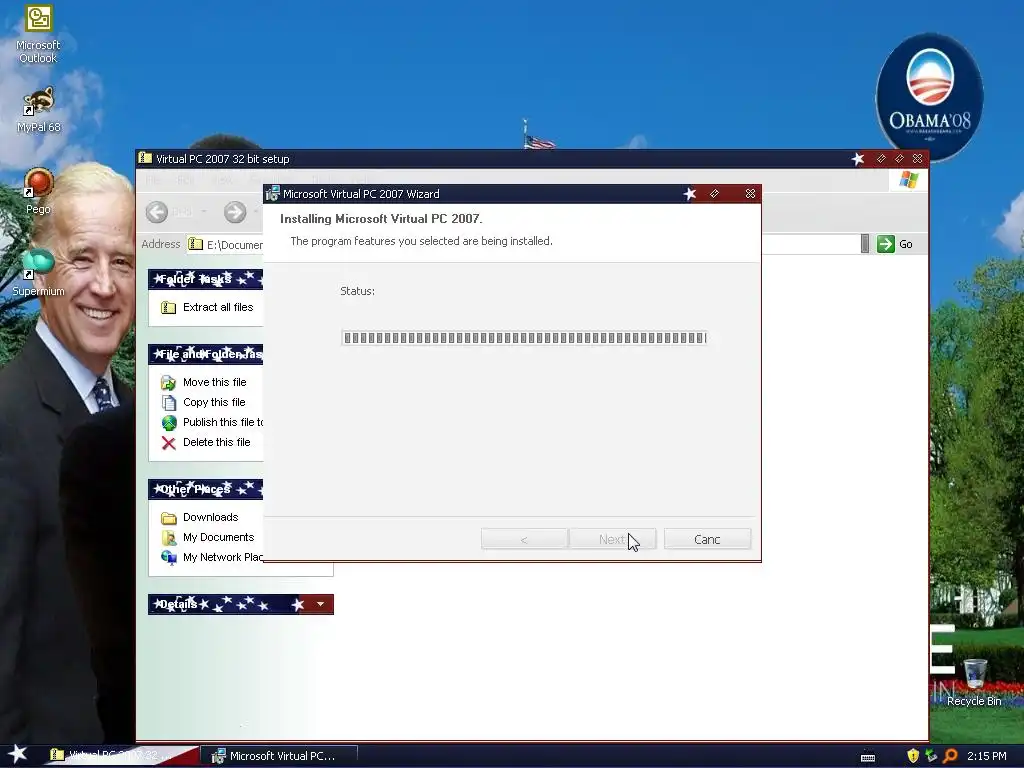Click the Back arrow in the setup folder window
The image size is (1024, 768).
click(157, 212)
